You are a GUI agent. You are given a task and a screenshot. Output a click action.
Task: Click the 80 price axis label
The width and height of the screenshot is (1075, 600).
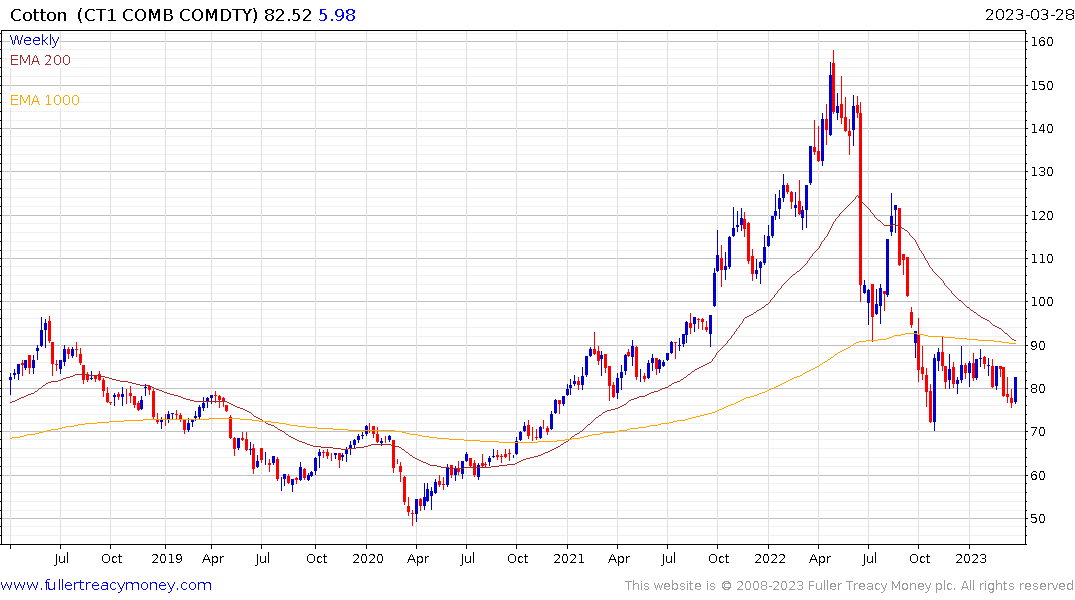tap(1038, 389)
